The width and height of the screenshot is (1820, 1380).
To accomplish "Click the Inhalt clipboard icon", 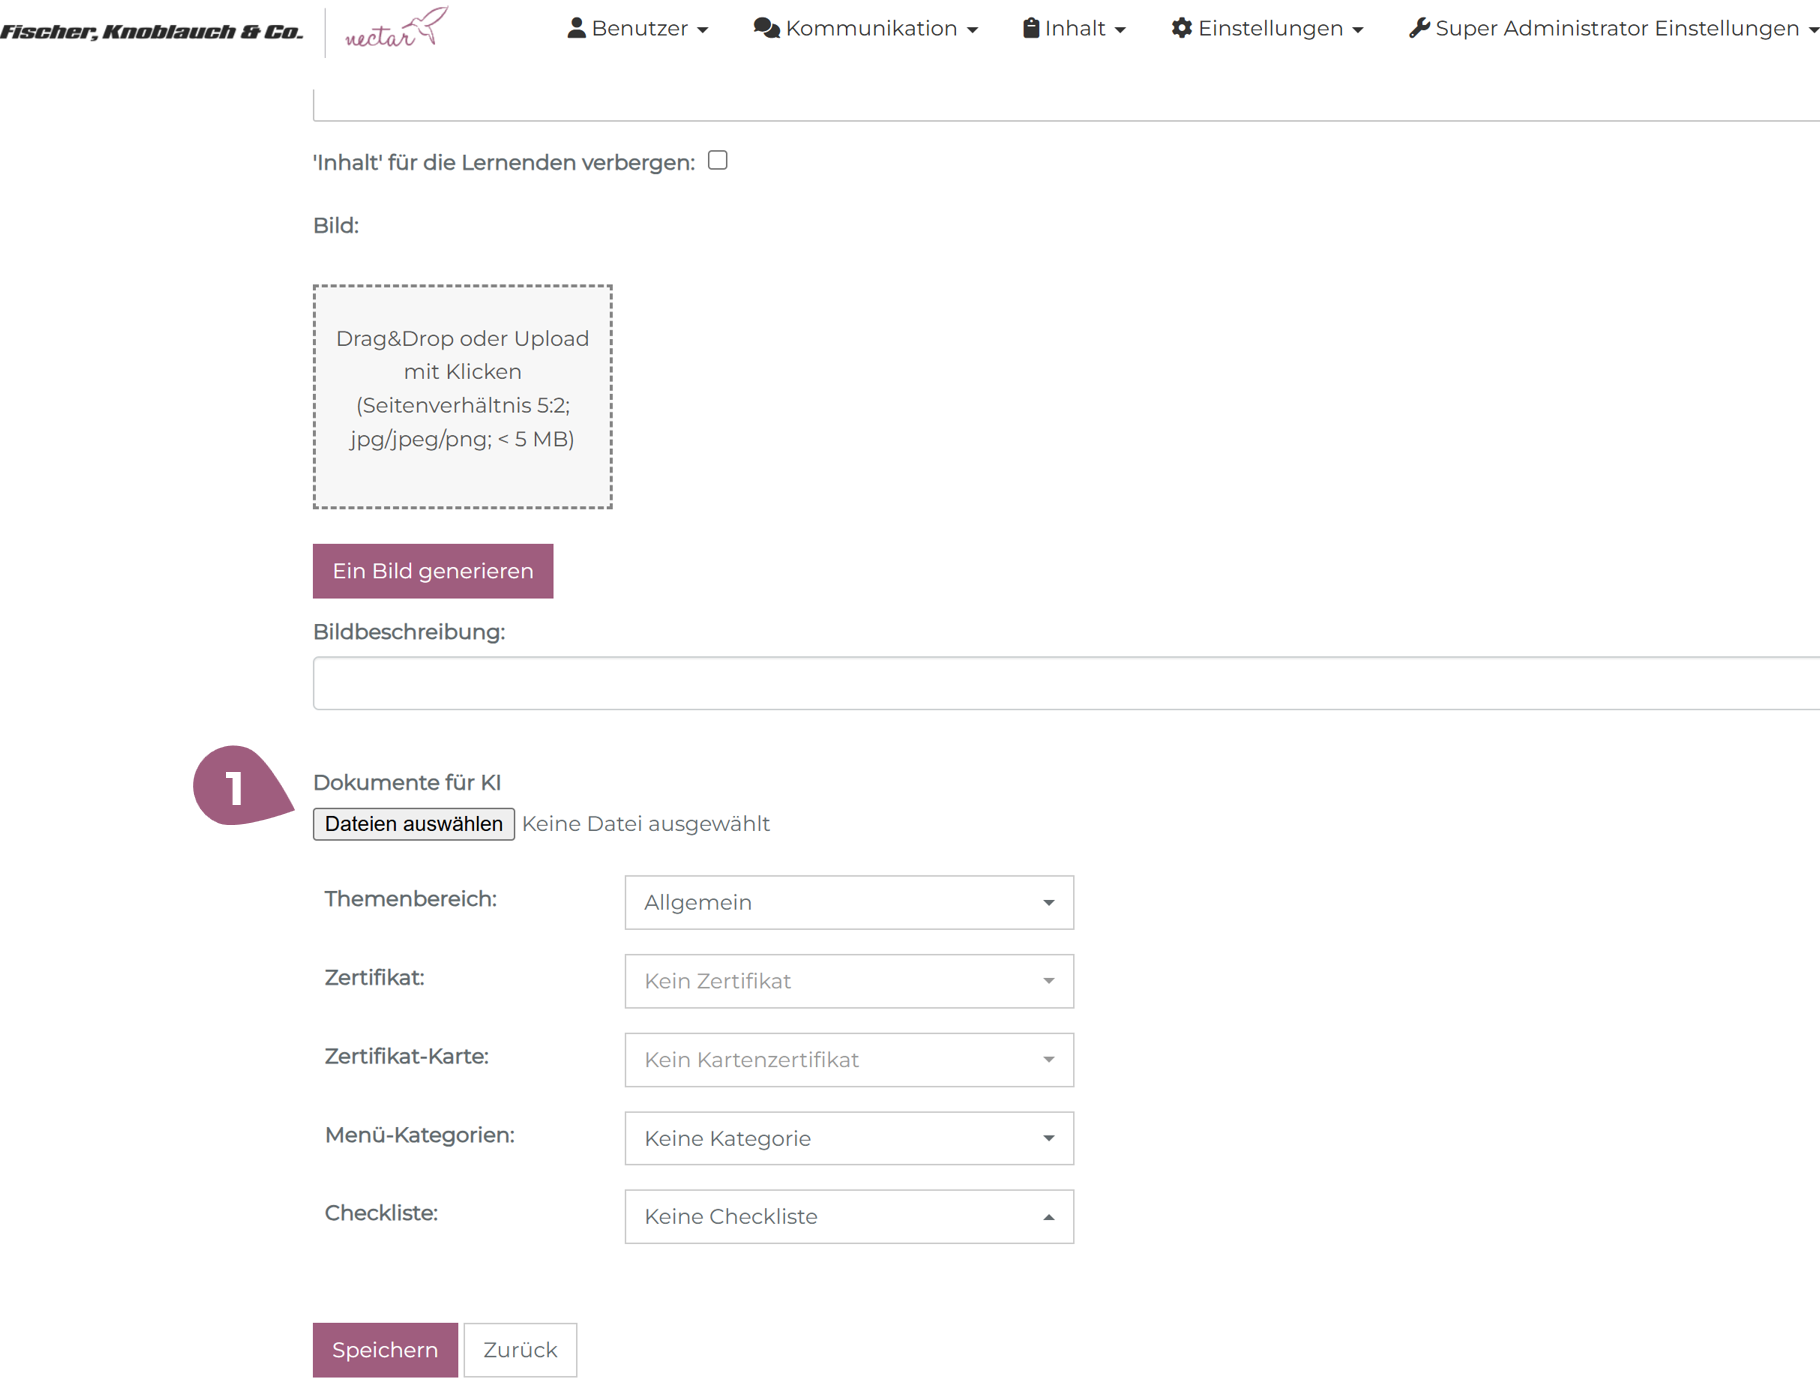I will pyautogui.click(x=1030, y=28).
